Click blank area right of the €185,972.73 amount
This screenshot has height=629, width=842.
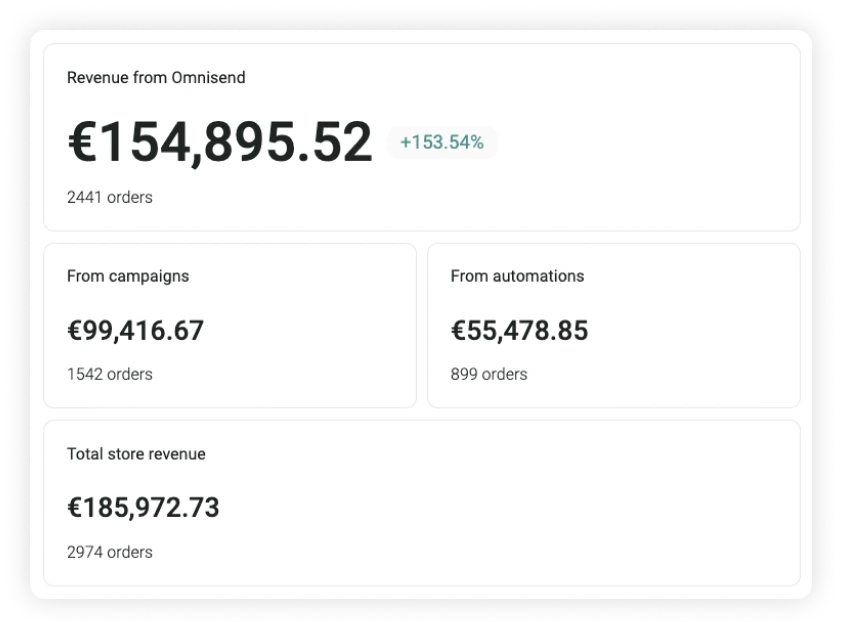click(x=500, y=507)
